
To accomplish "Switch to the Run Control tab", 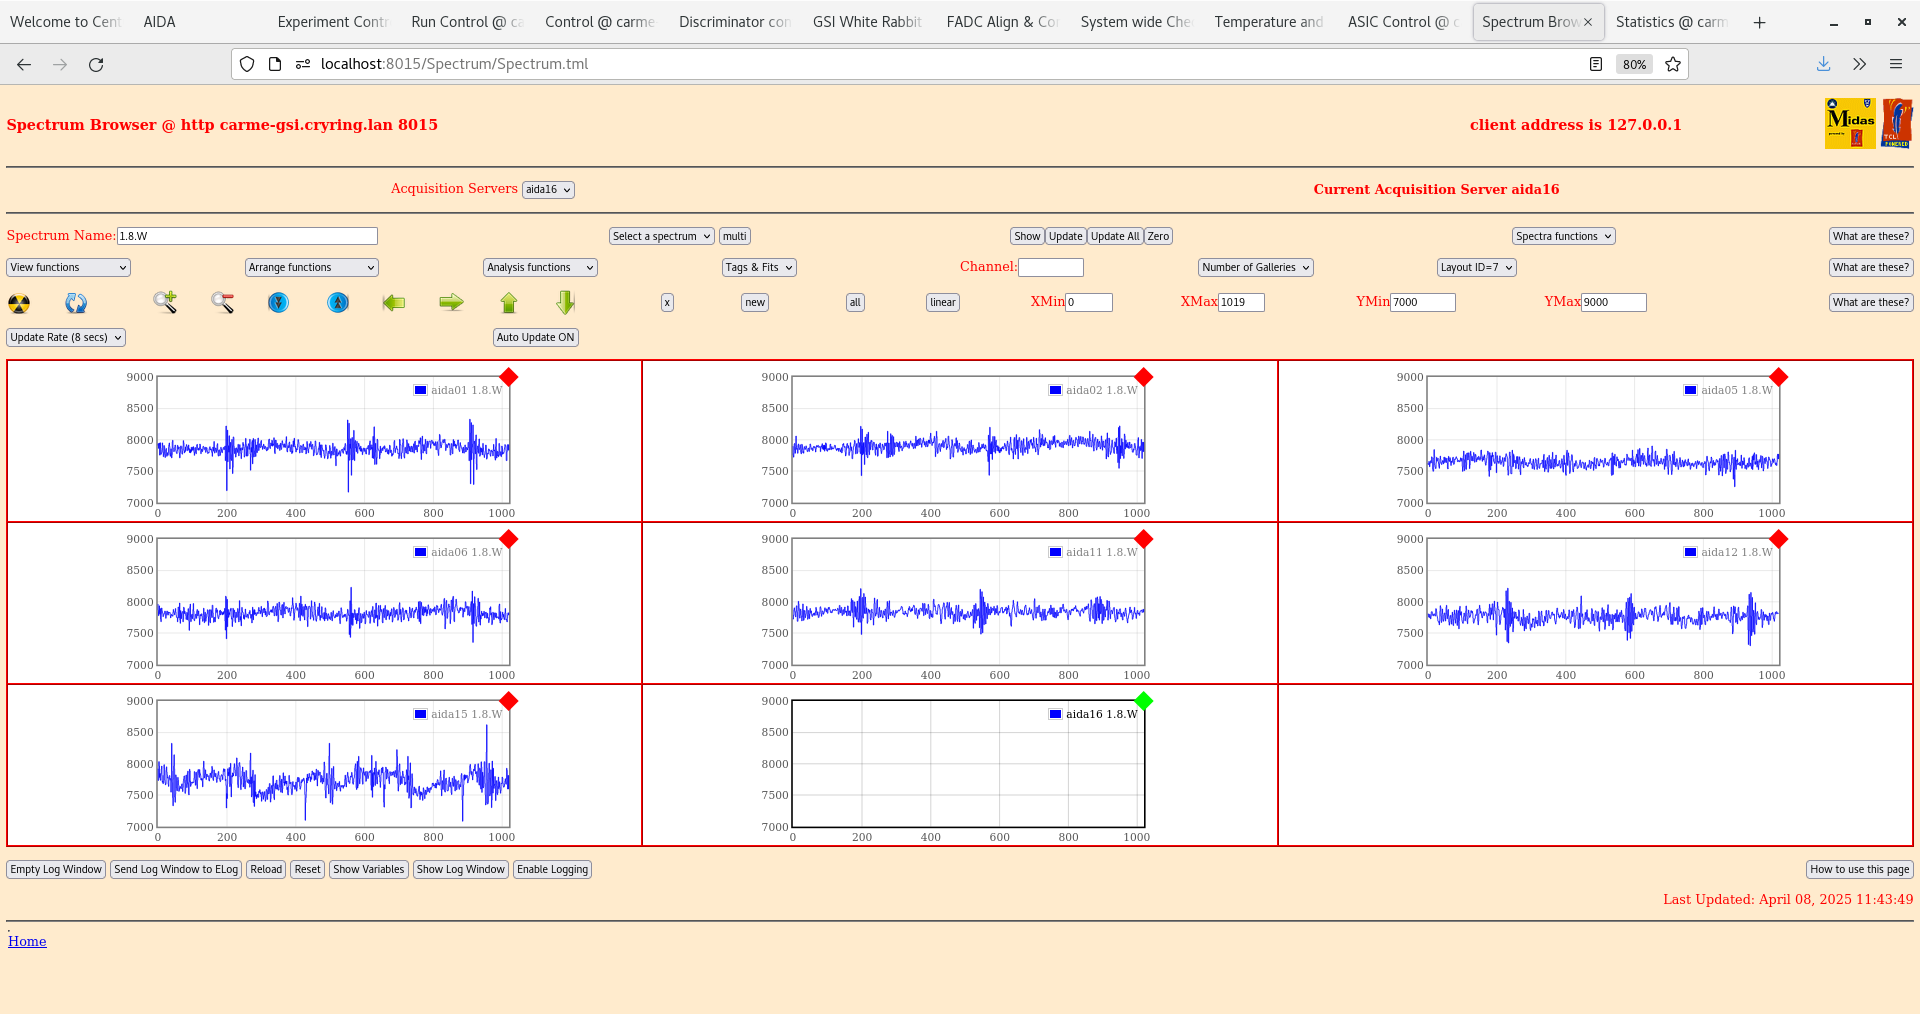I will pos(467,22).
